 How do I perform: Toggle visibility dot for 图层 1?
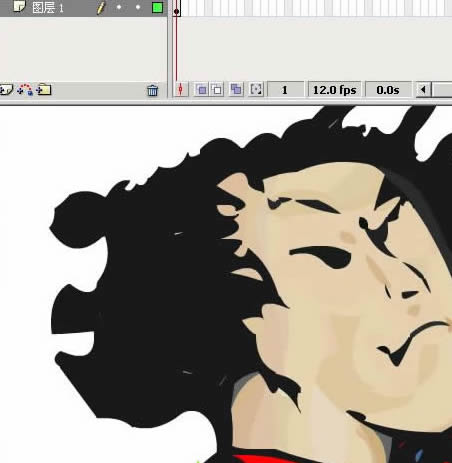119,7
